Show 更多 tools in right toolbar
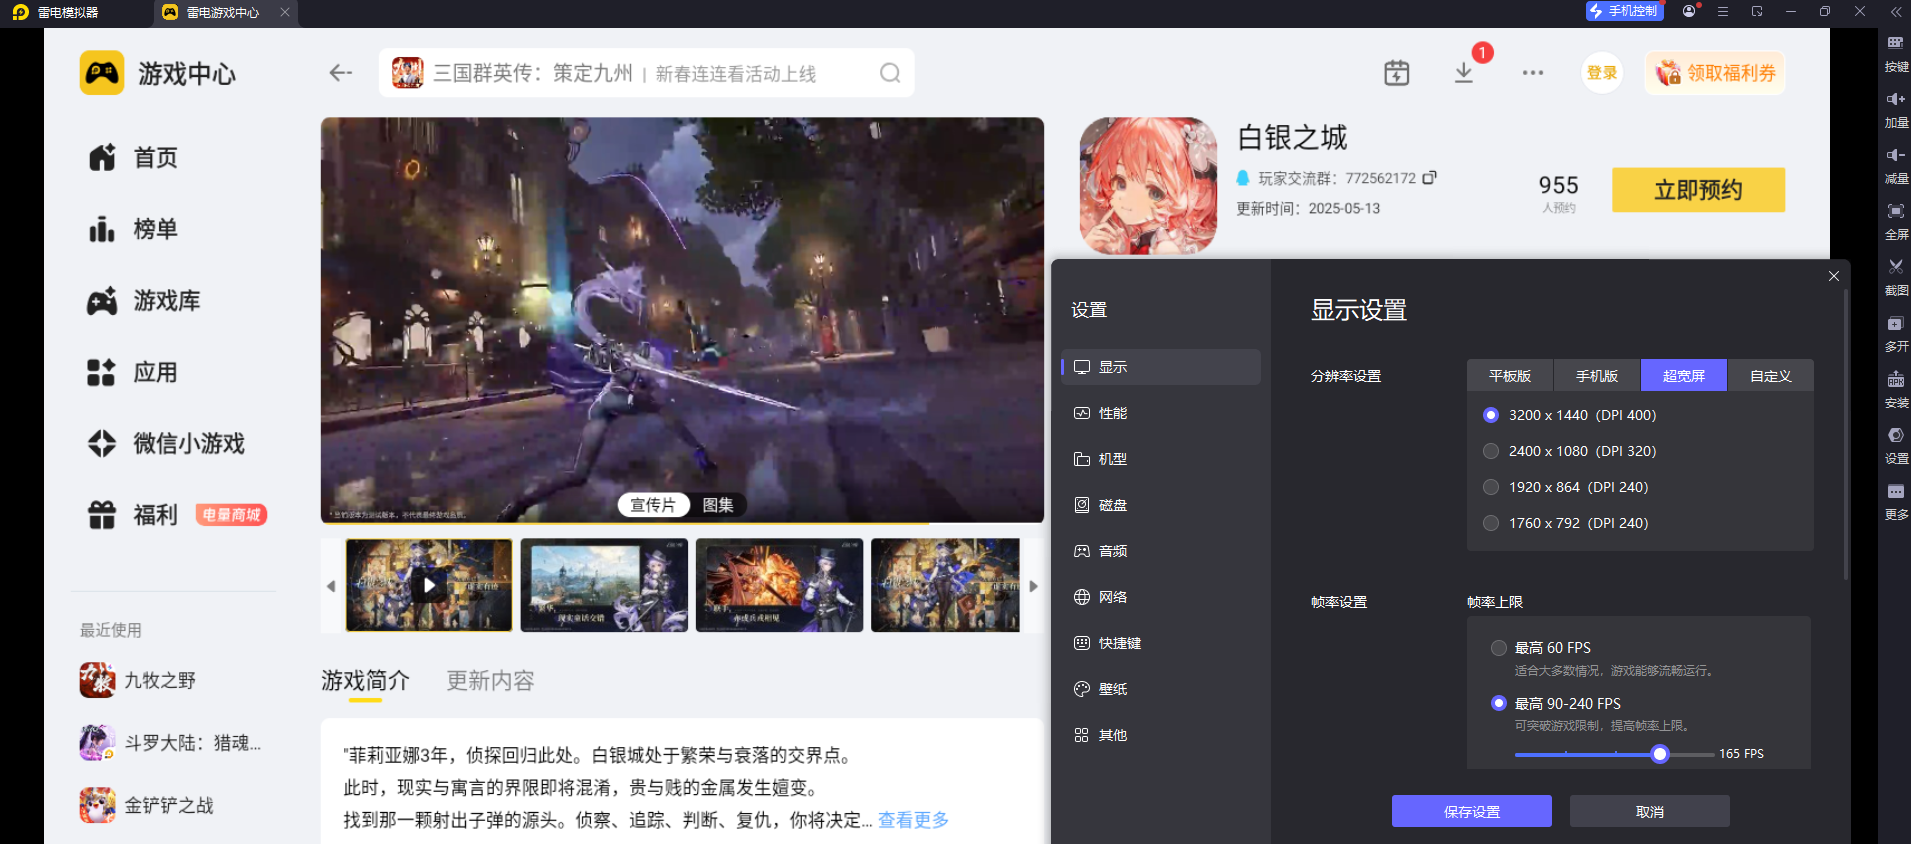Screen dimensions: 1911x844 pyautogui.click(x=1896, y=502)
